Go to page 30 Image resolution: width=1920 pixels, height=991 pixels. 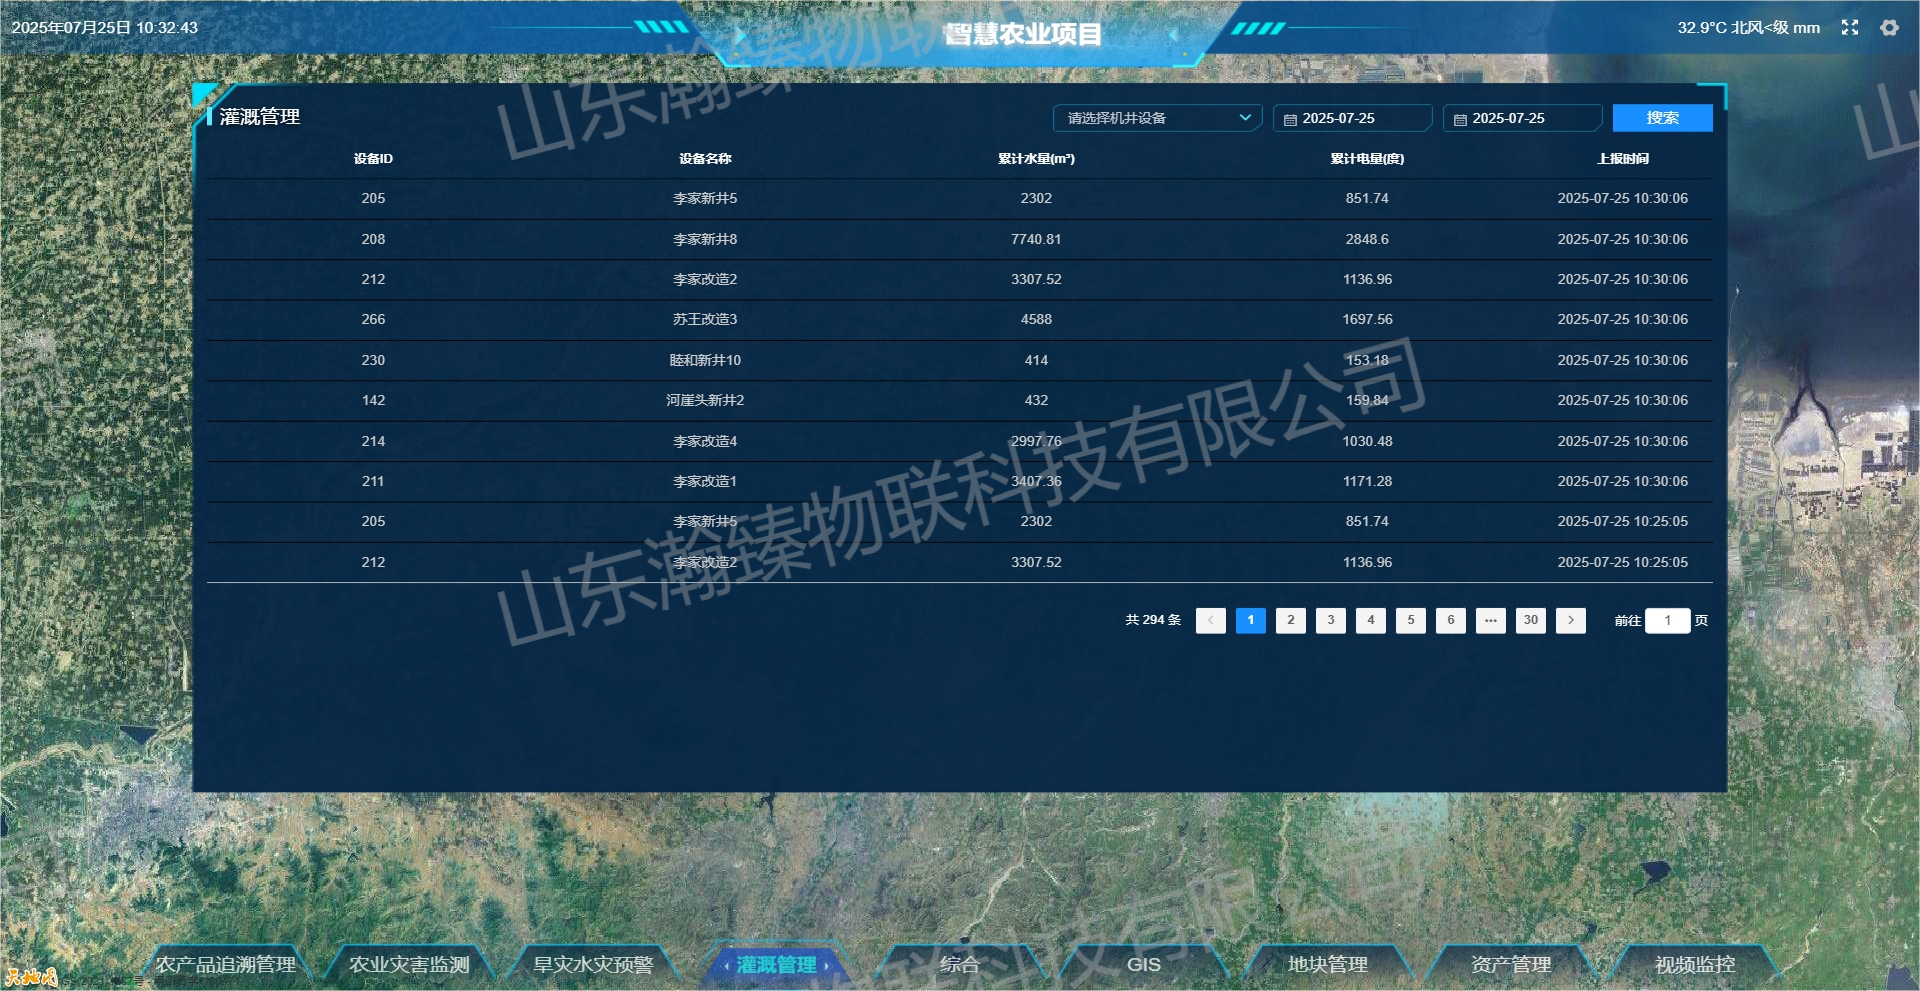point(1530,620)
